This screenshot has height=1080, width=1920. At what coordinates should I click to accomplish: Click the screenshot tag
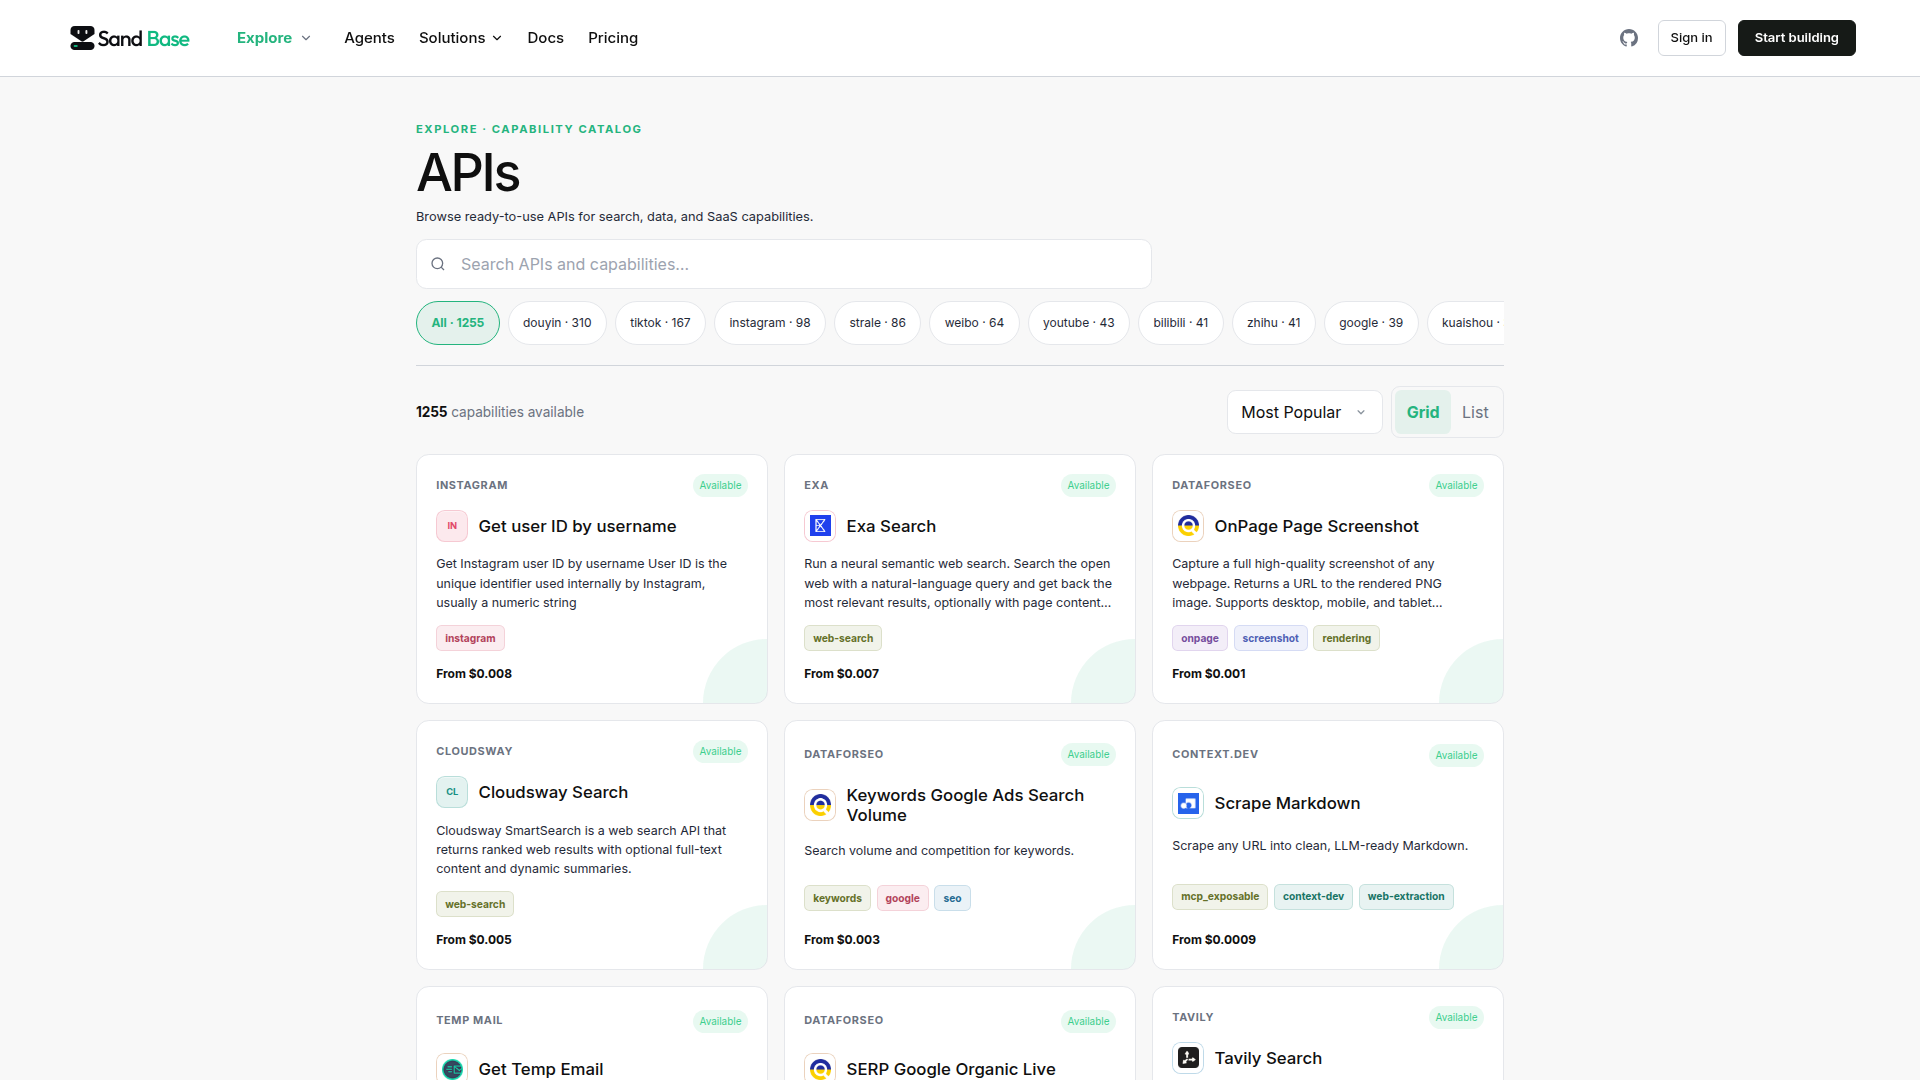(1270, 638)
